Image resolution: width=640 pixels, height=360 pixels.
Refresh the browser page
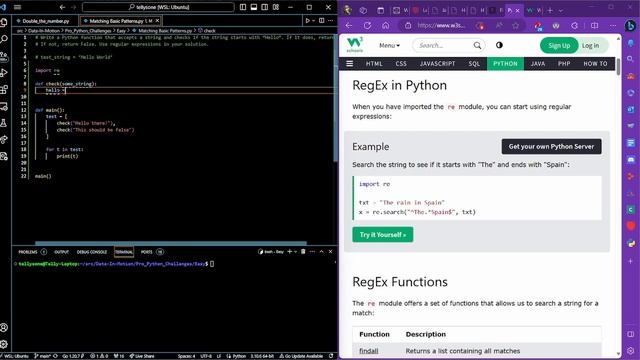[x=367, y=25]
